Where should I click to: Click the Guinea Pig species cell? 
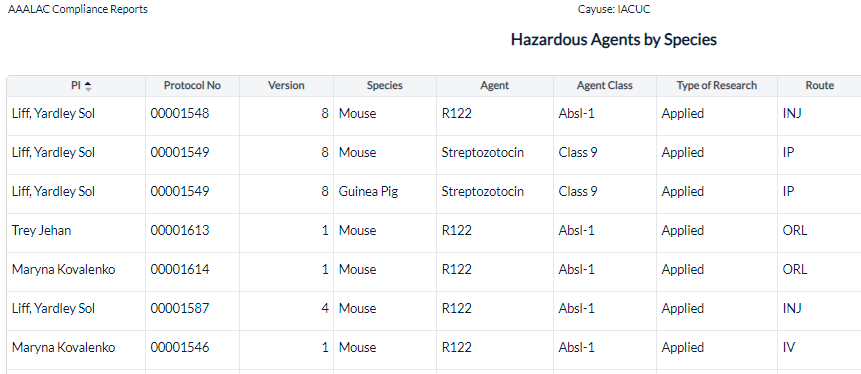385,194
